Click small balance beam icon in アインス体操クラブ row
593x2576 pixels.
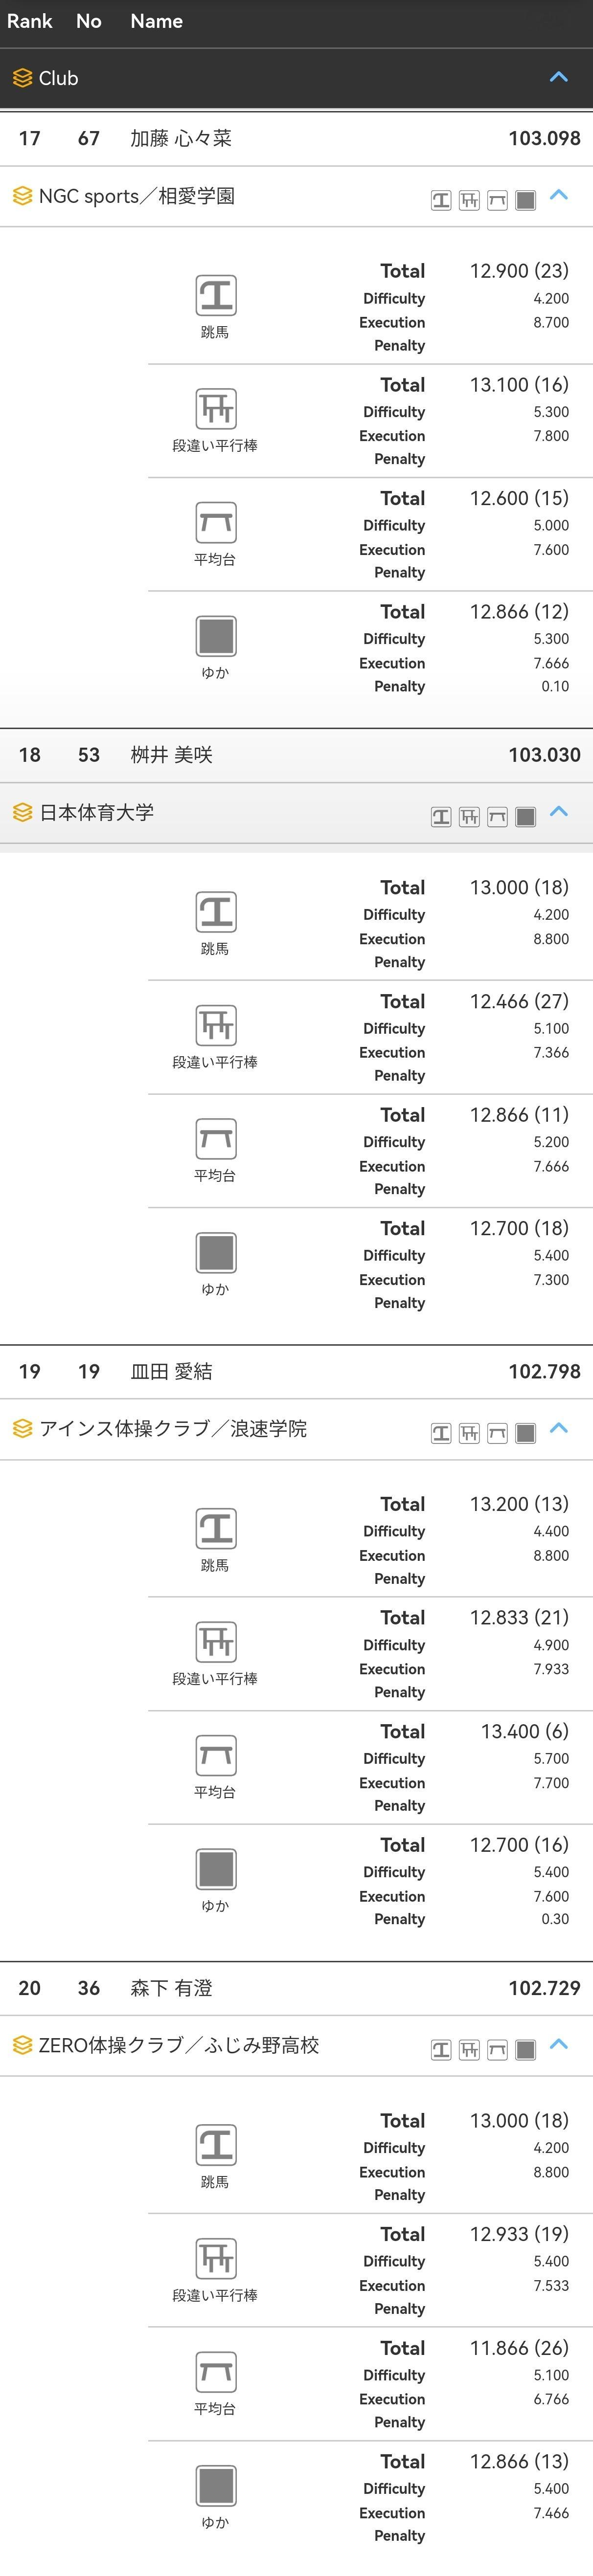(497, 1433)
